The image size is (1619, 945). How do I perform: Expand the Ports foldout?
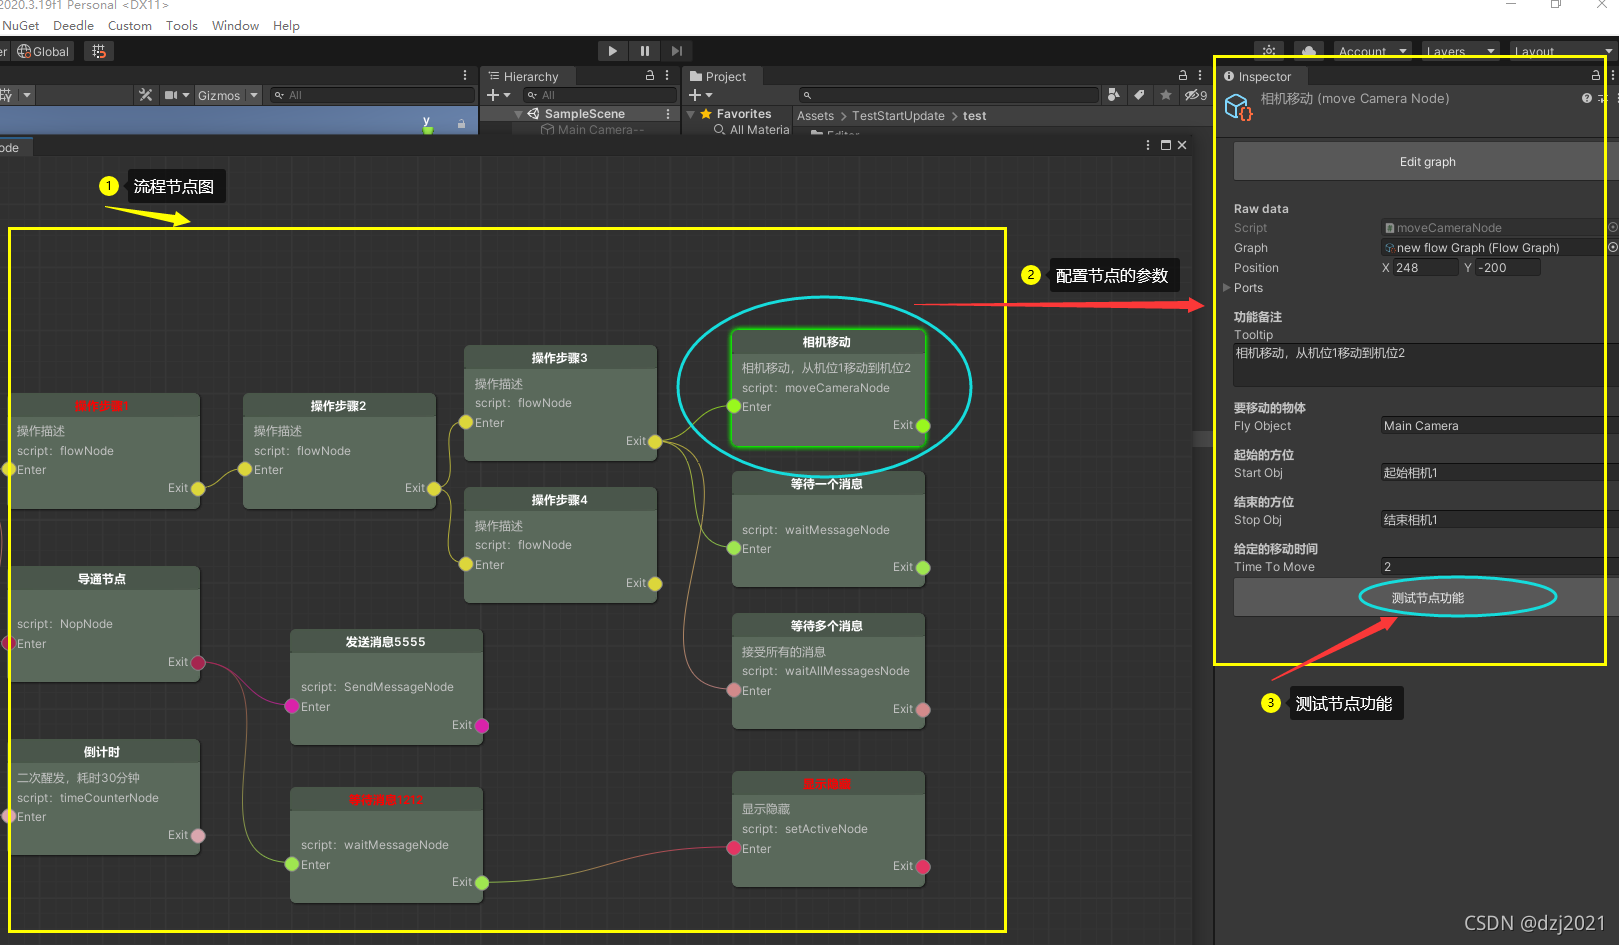[1227, 287]
